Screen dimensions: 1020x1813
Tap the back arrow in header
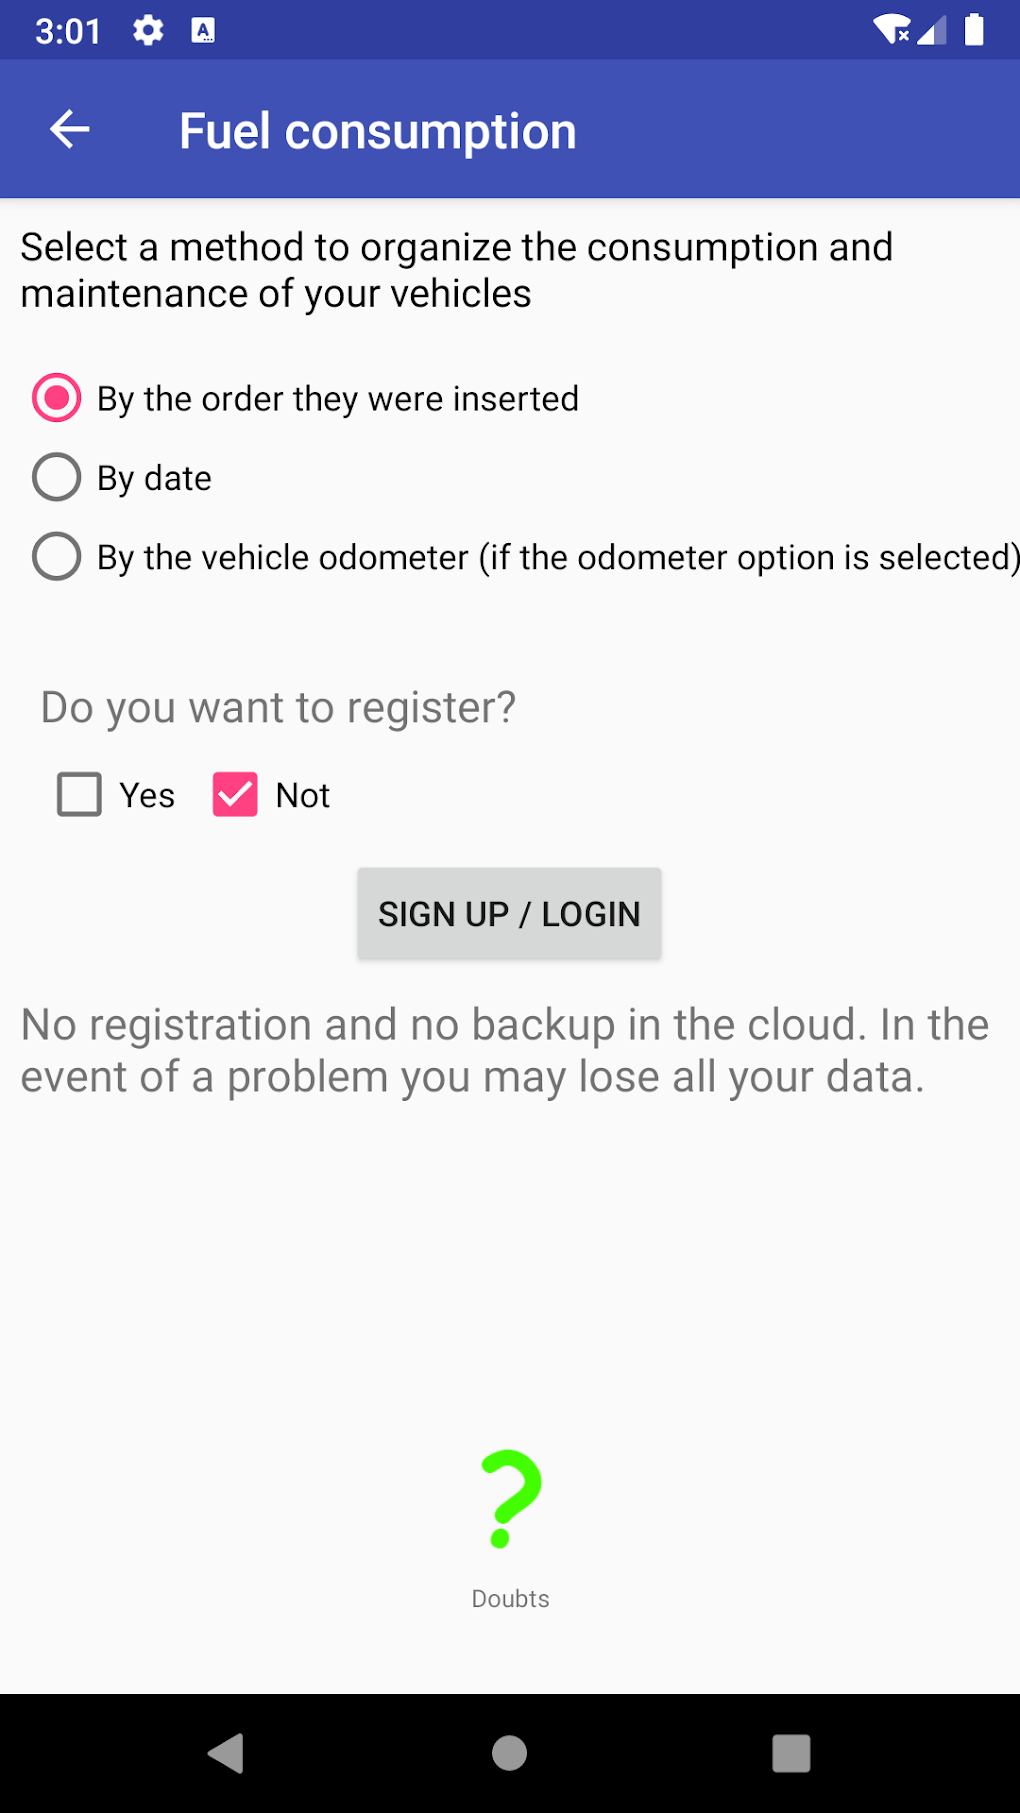[70, 130]
